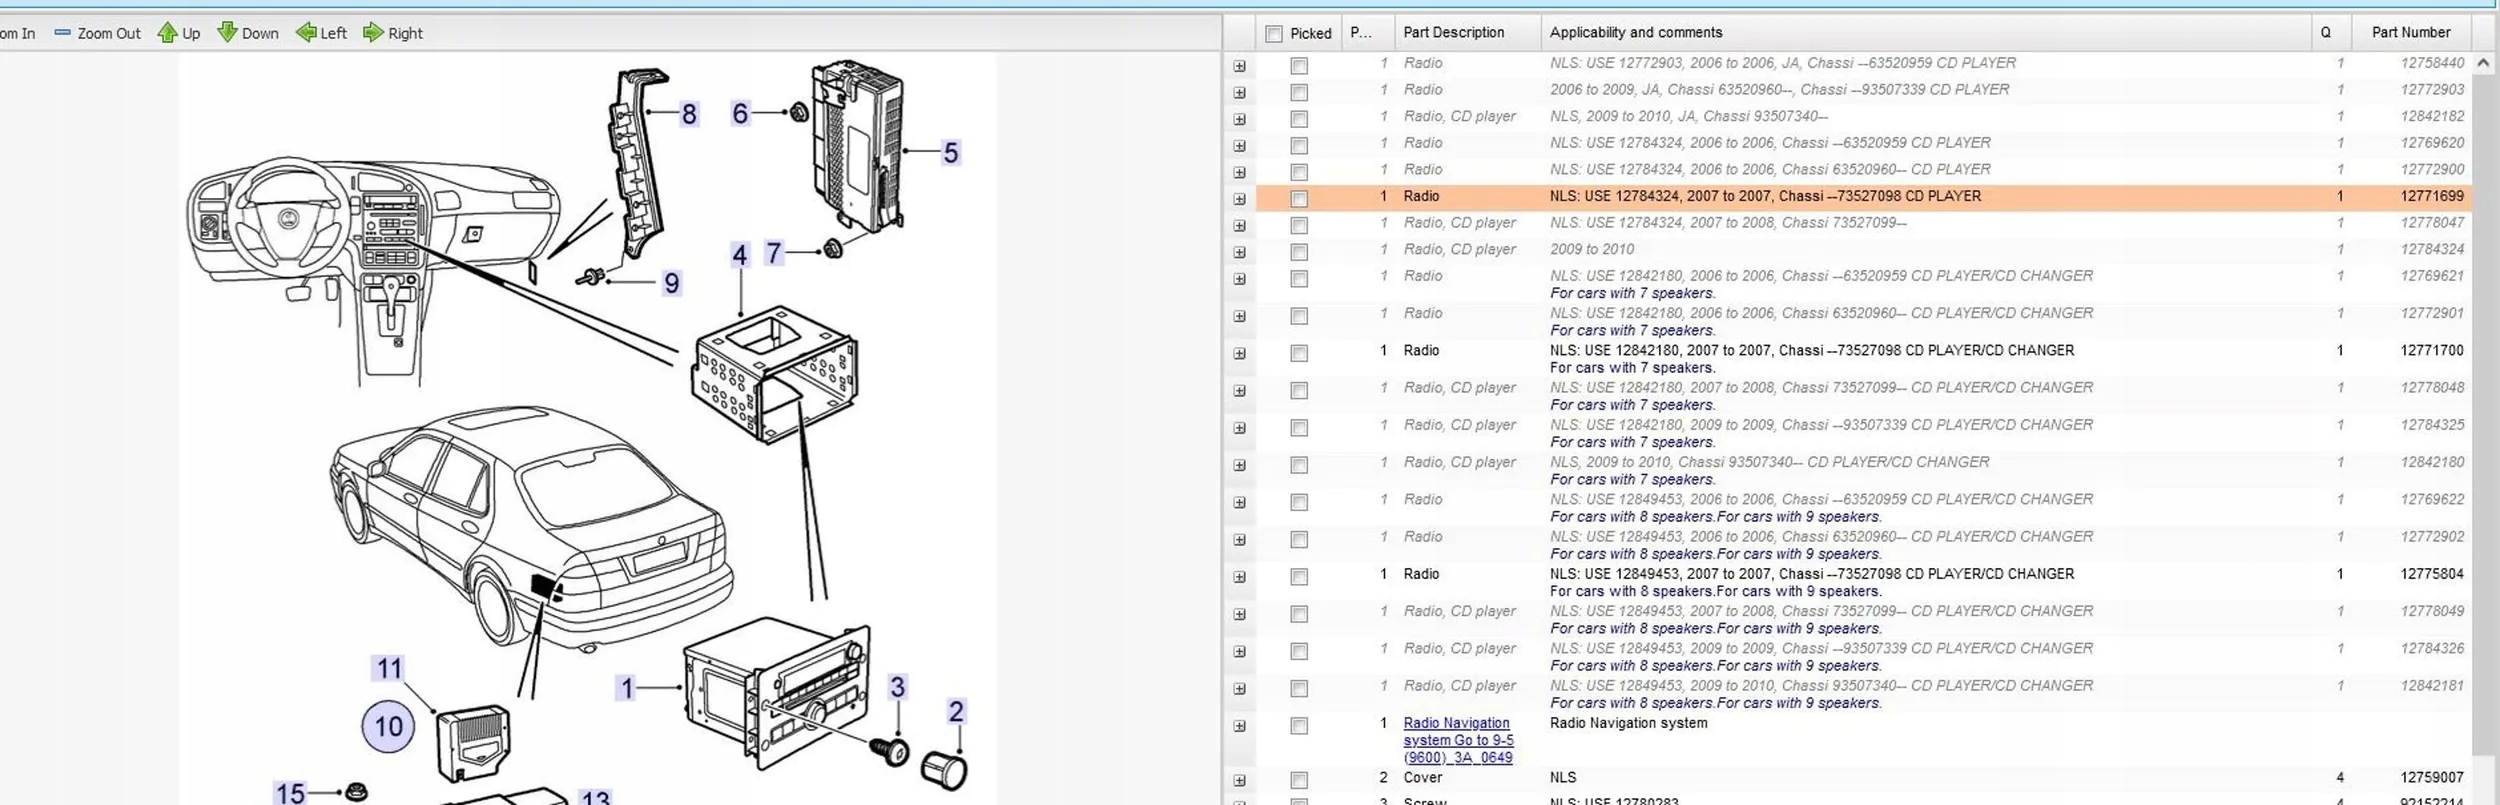This screenshot has height=805, width=2500.
Task: Expand the row for part 12842180
Action: click(1240, 466)
